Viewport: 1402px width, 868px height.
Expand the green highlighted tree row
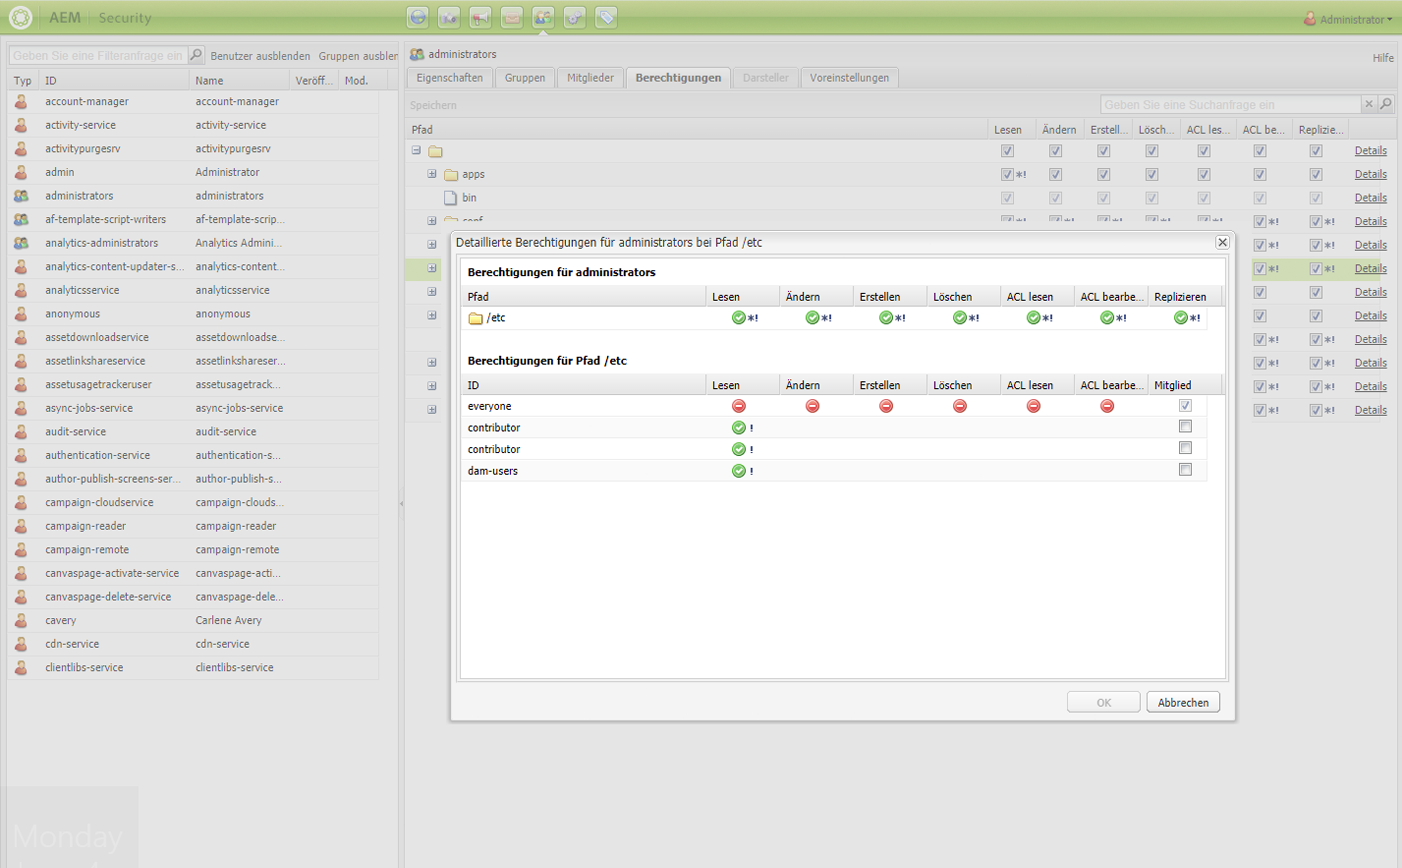(432, 268)
